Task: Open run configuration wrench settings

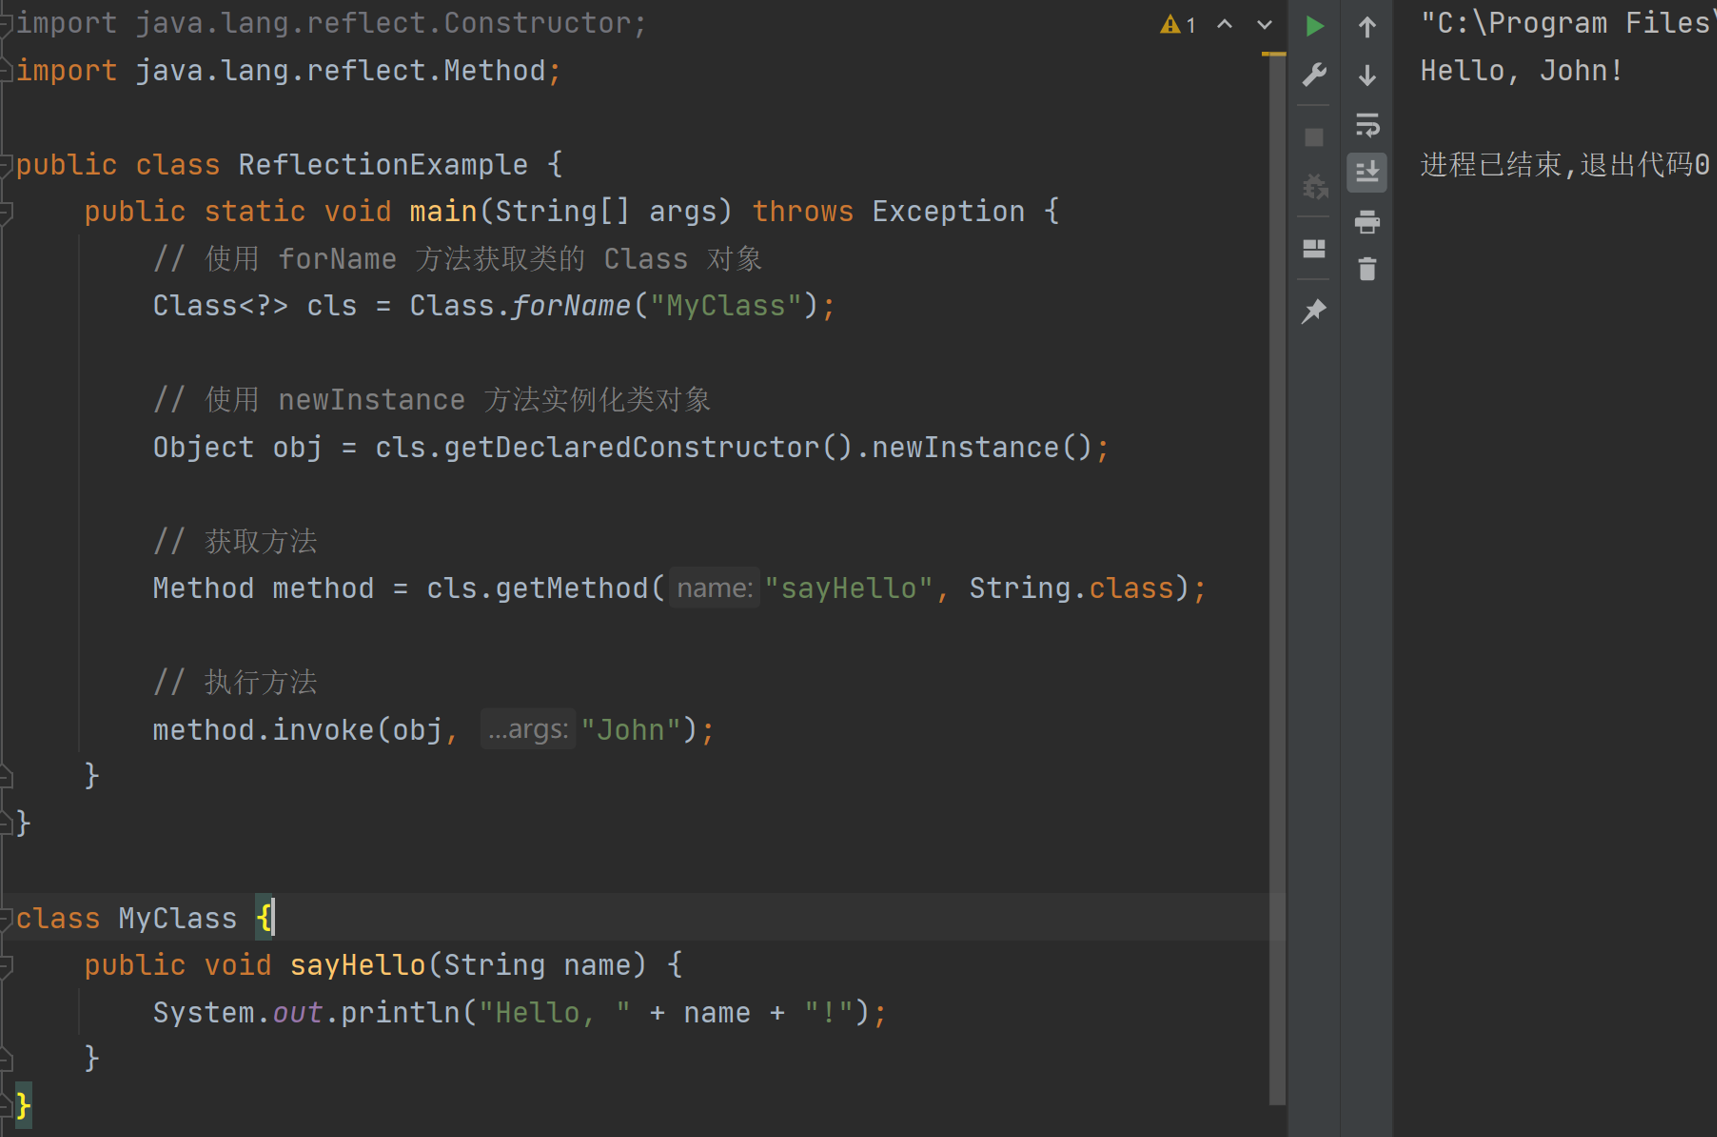Action: 1314,74
